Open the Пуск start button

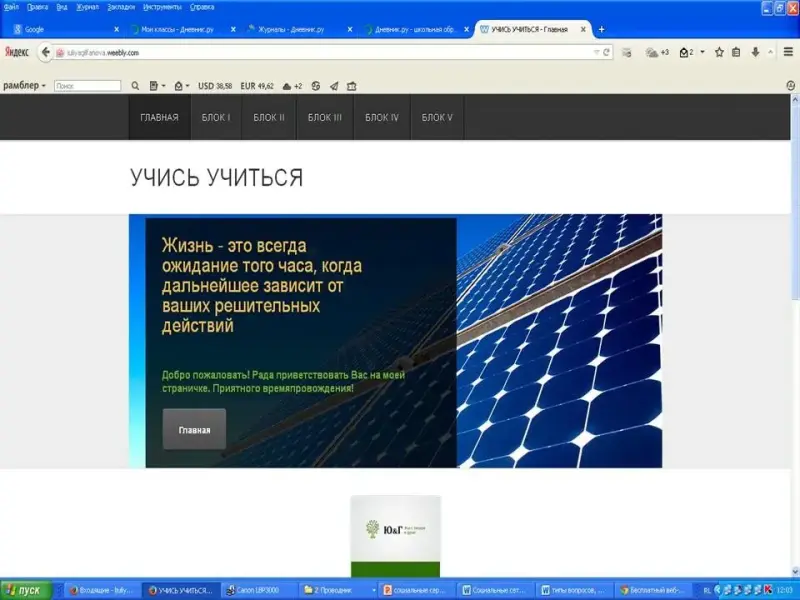click(x=24, y=590)
